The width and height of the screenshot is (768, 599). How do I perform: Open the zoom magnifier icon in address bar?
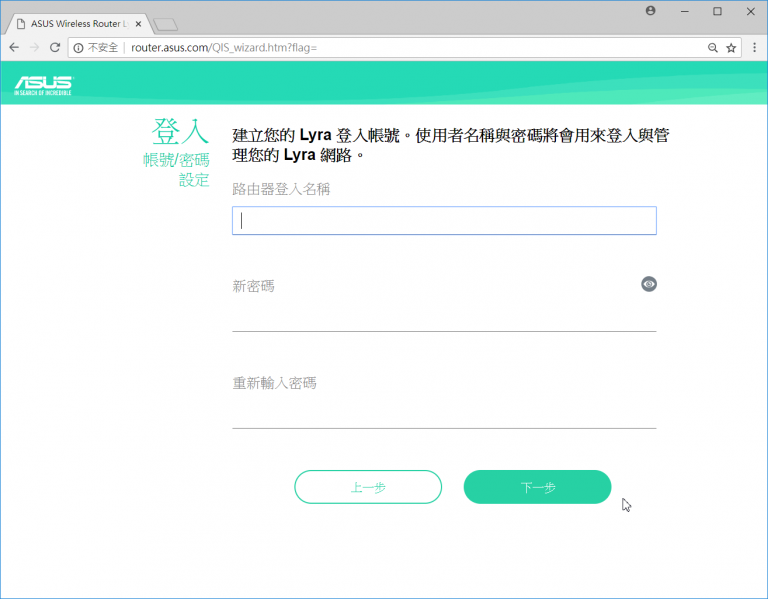(713, 48)
